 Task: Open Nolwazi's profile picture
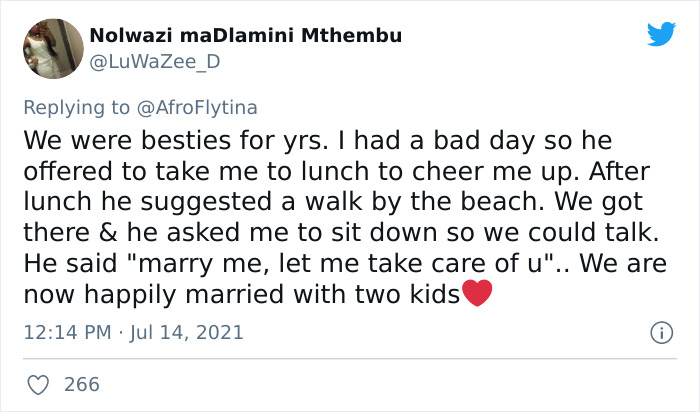click(x=46, y=47)
